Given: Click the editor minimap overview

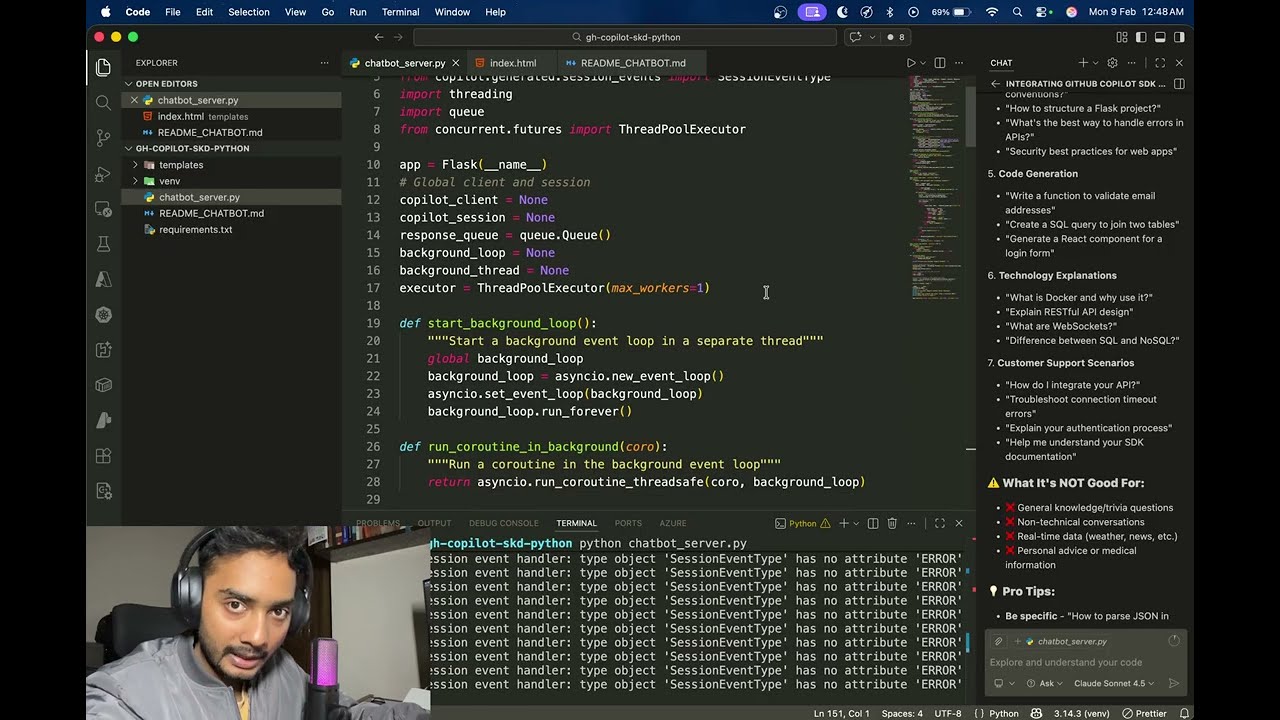Looking at the screenshot, I should coord(937,190).
